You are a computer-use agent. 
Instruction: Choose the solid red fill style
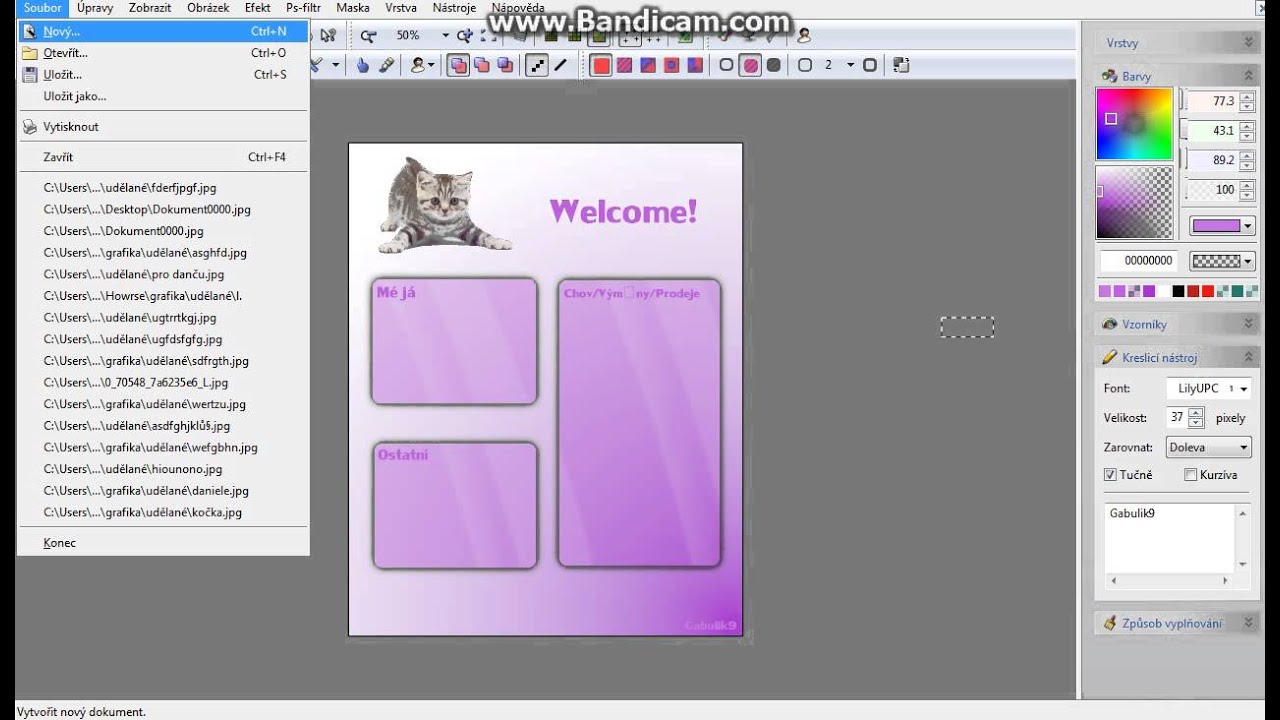[x=601, y=65]
